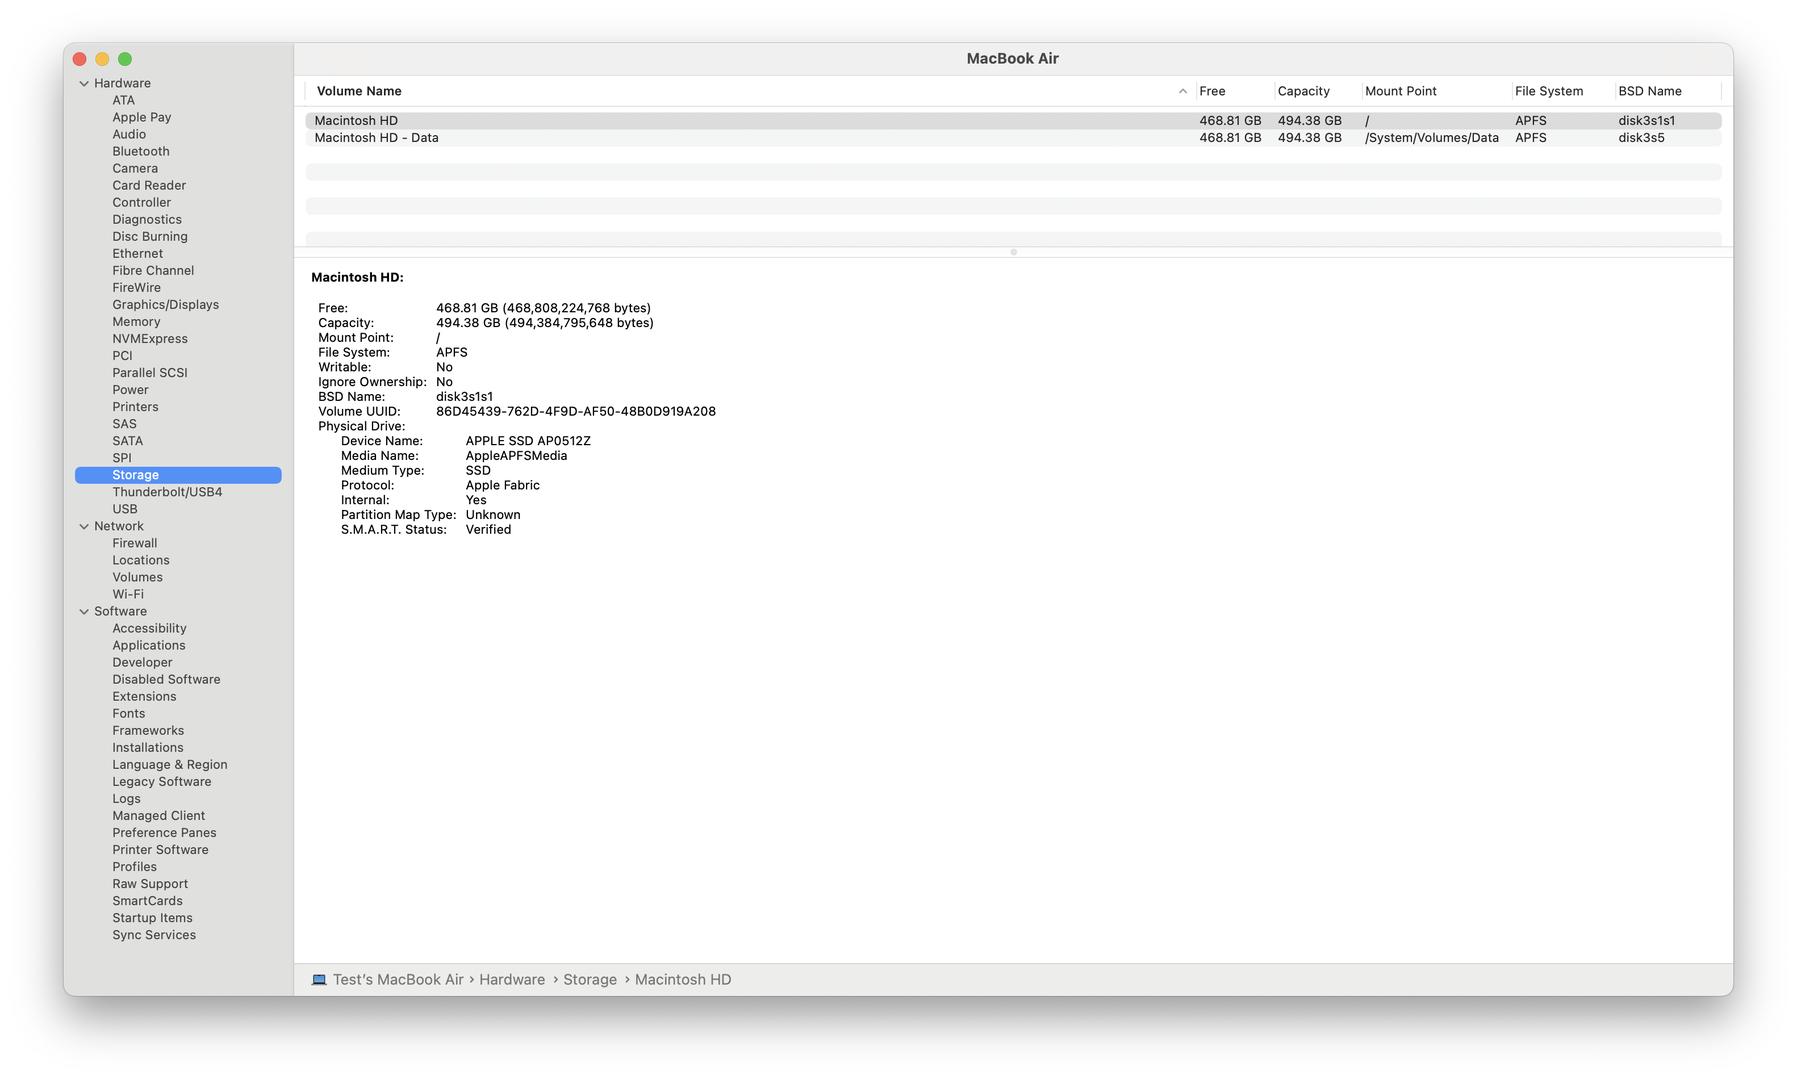Viewport: 1797px width, 1080px height.
Task: Open Extensions in the sidebar
Action: [144, 697]
